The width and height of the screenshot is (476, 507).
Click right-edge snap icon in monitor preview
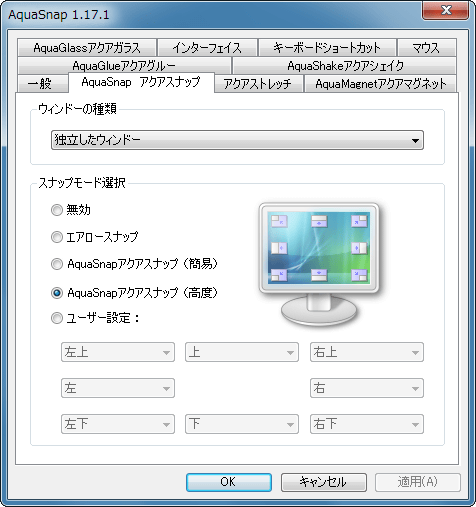point(359,248)
